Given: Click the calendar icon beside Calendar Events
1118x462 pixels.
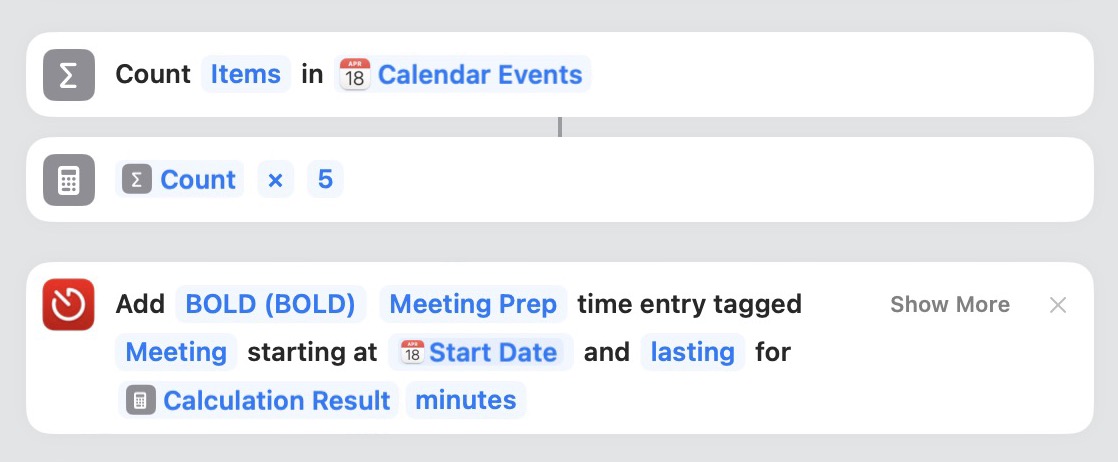Looking at the screenshot, I should point(354,74).
